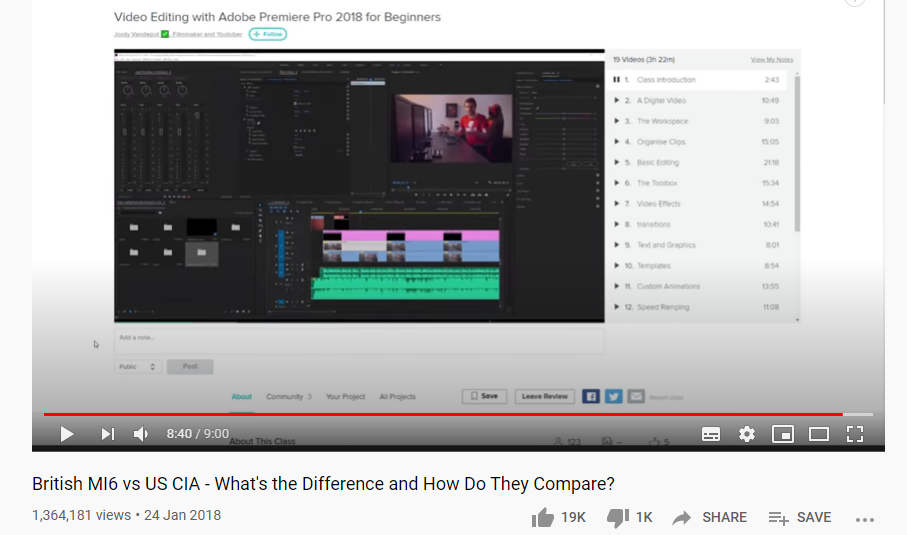This screenshot has height=535, width=907.
Task: Play the YouTube video
Action: 67,434
